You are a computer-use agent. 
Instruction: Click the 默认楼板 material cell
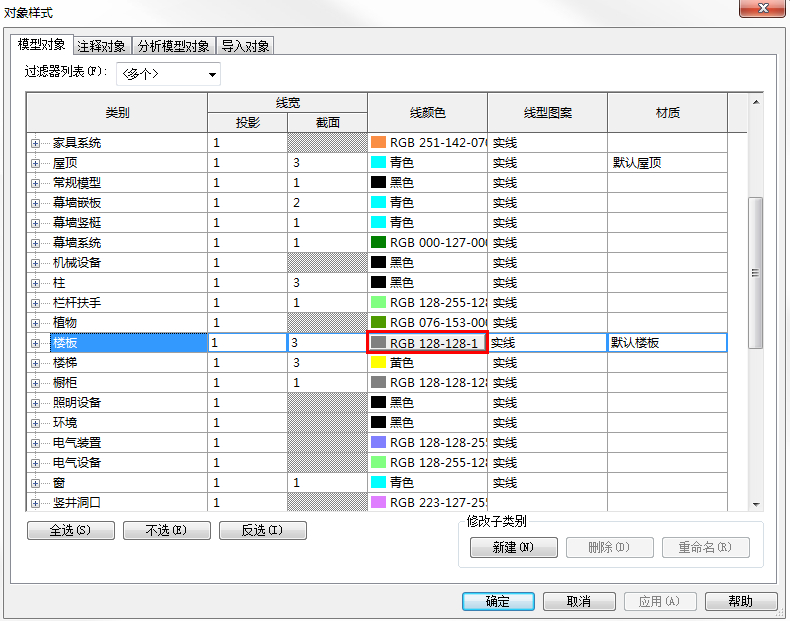click(668, 343)
